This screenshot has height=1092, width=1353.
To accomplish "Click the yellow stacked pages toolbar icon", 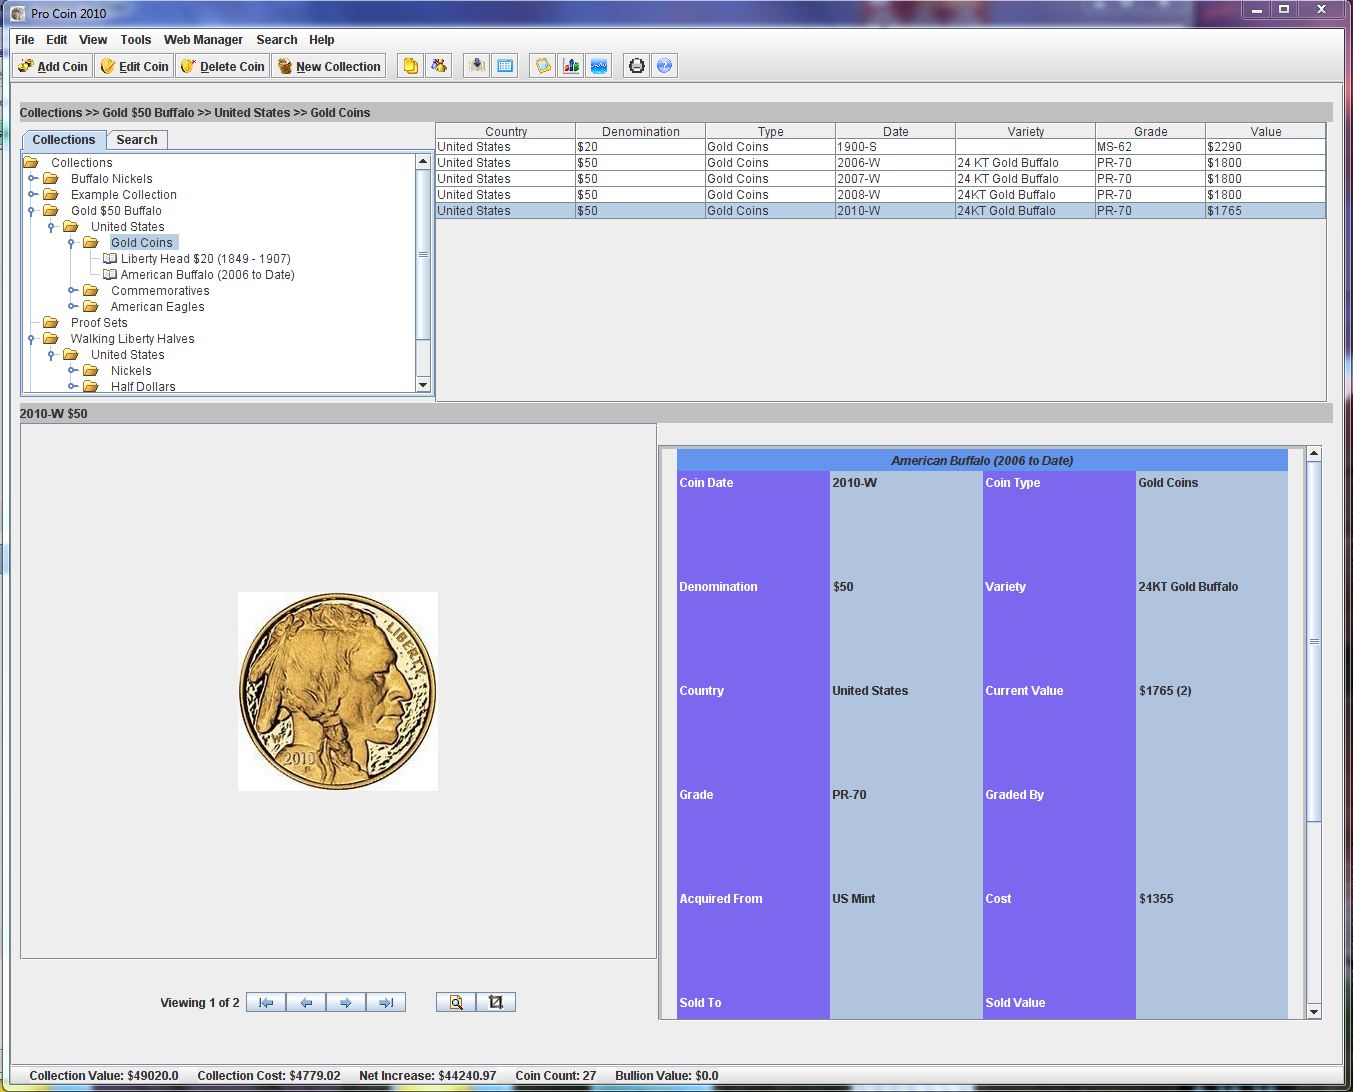I will click(x=410, y=66).
